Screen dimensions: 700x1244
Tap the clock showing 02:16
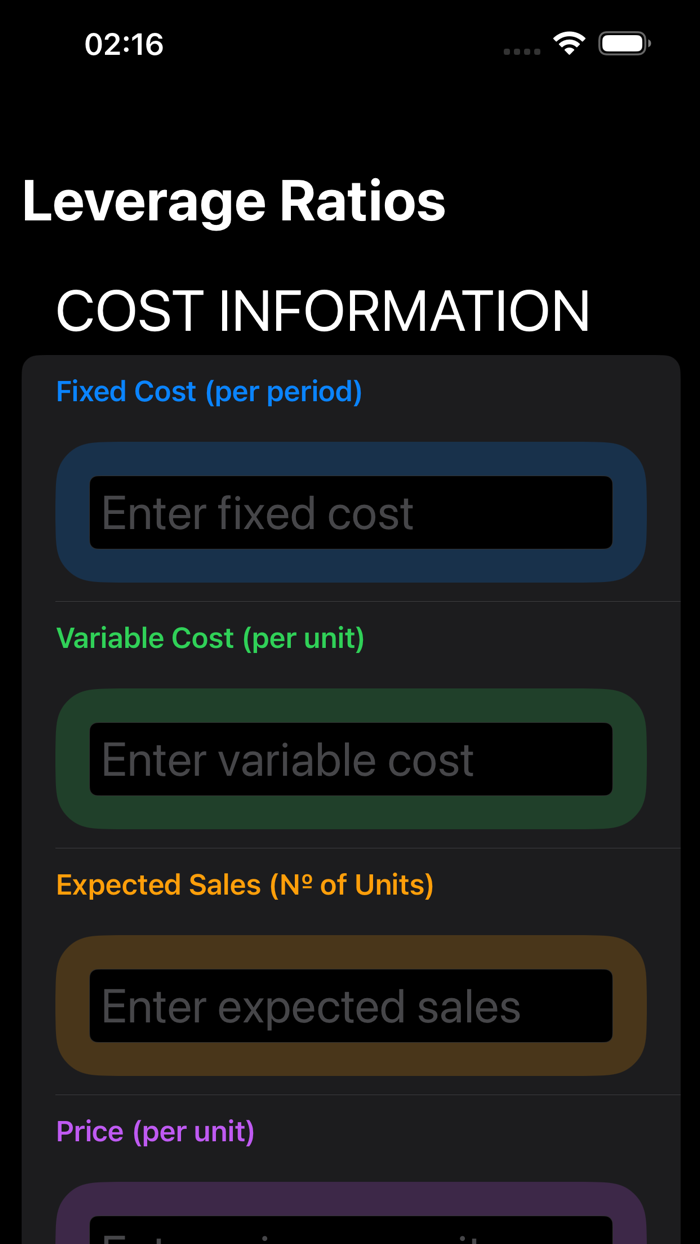[x=123, y=43]
